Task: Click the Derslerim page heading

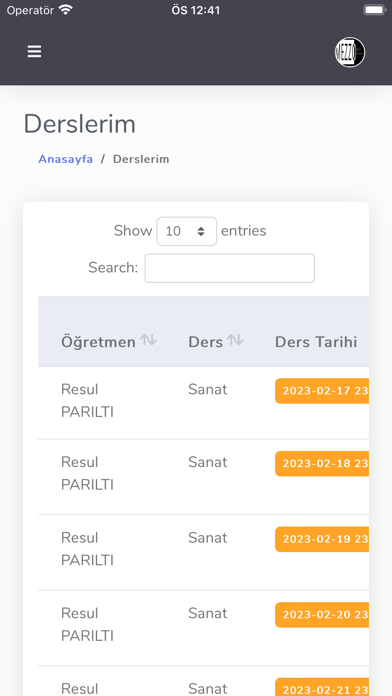Action: (79, 123)
